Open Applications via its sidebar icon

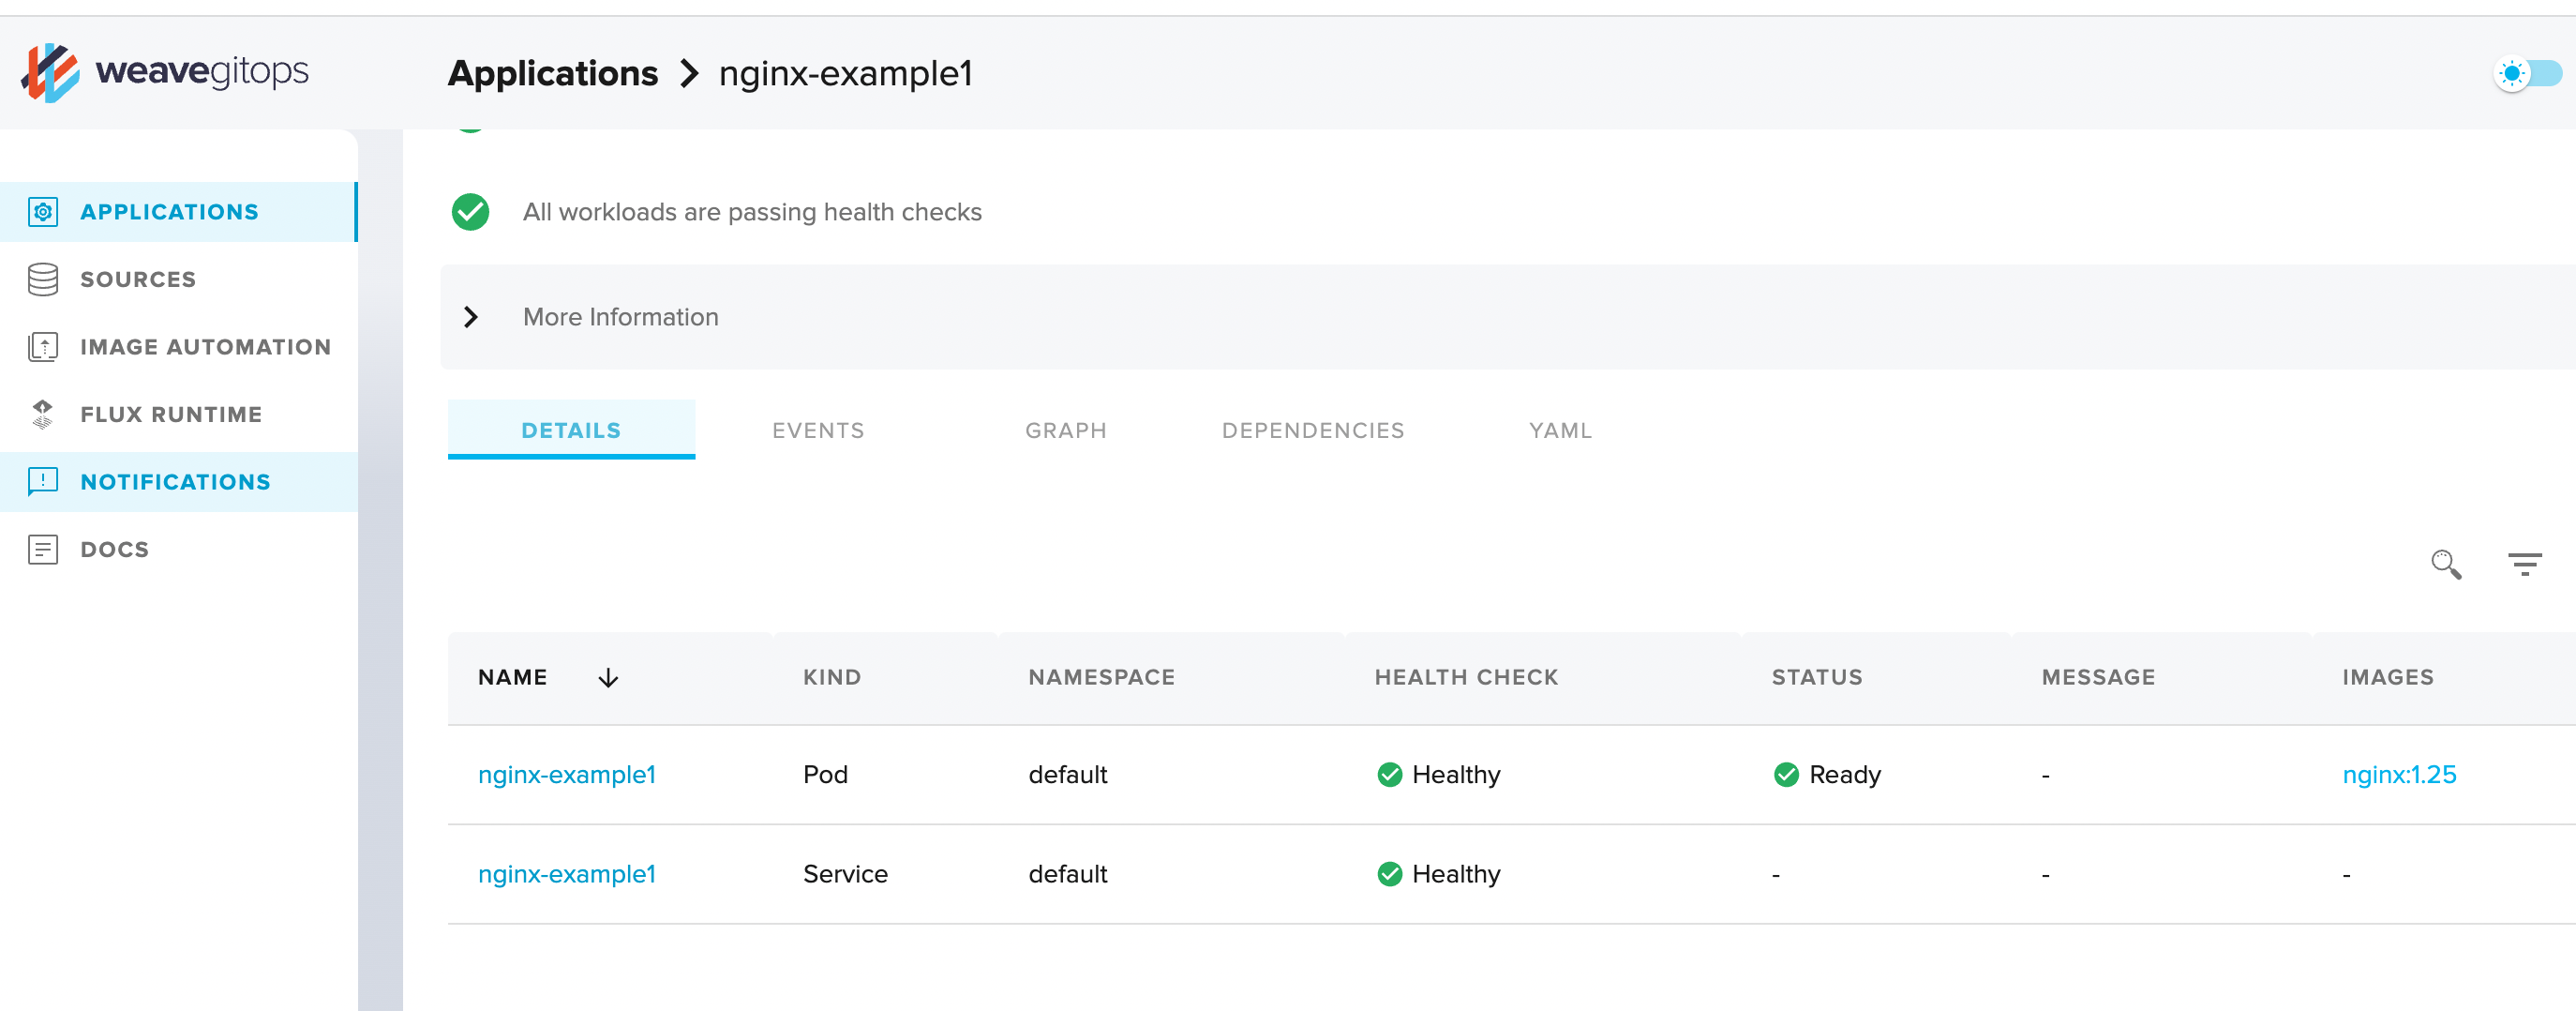coord(43,212)
